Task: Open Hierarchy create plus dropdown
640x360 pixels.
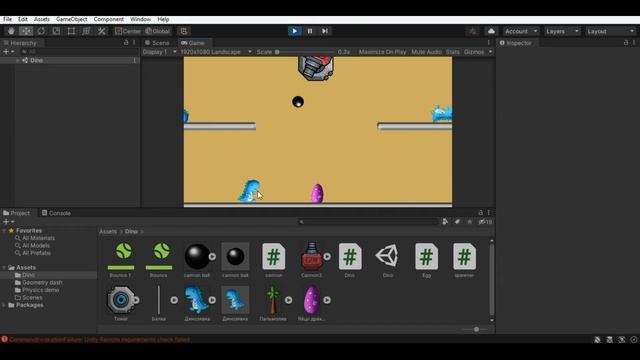Action: (x=8, y=52)
